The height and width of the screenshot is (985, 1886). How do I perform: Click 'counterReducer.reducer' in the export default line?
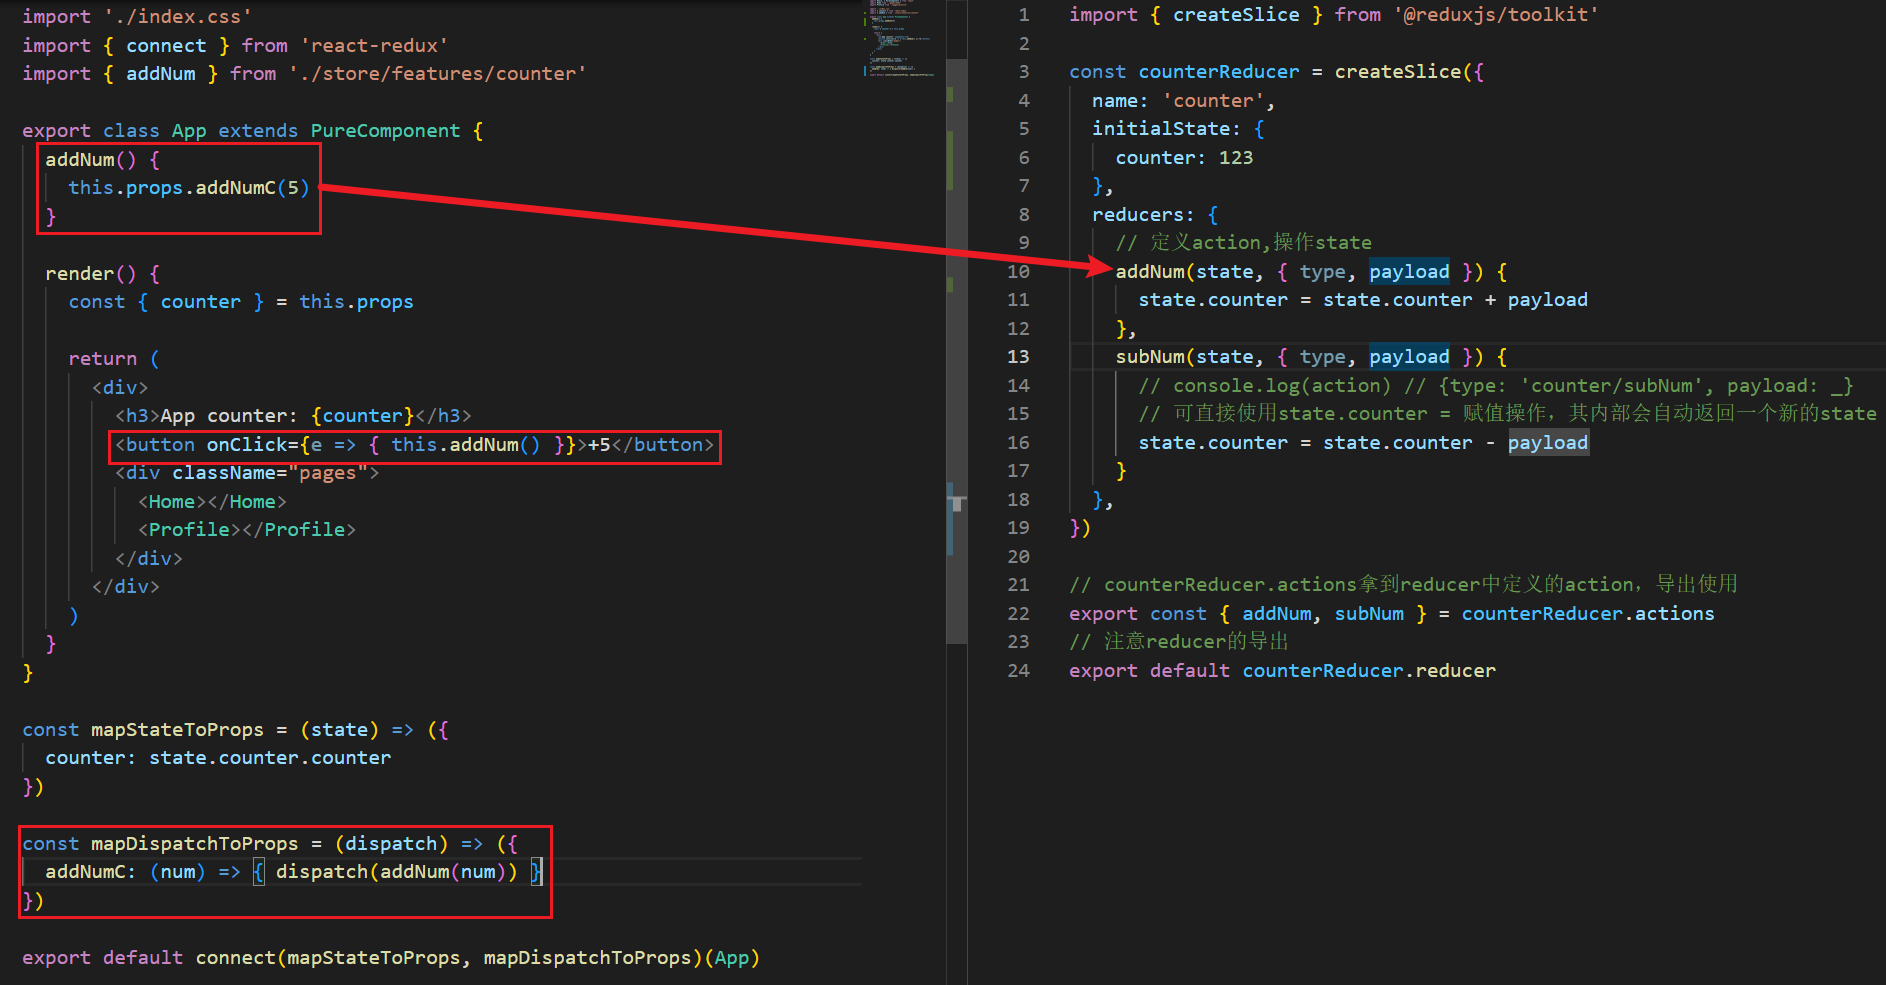[x=1369, y=671]
